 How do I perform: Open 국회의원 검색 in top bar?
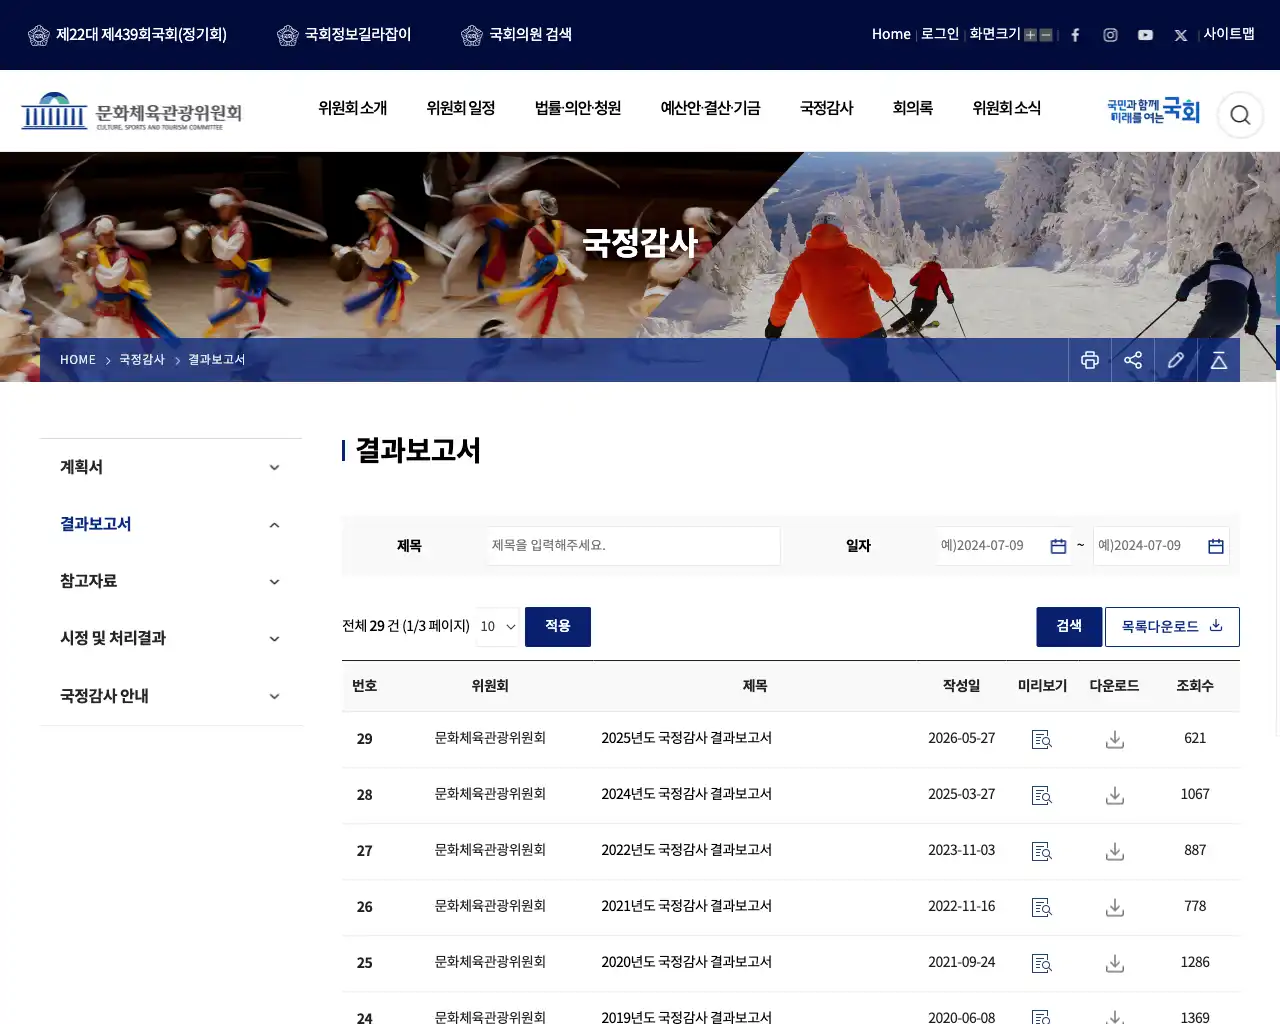(517, 35)
